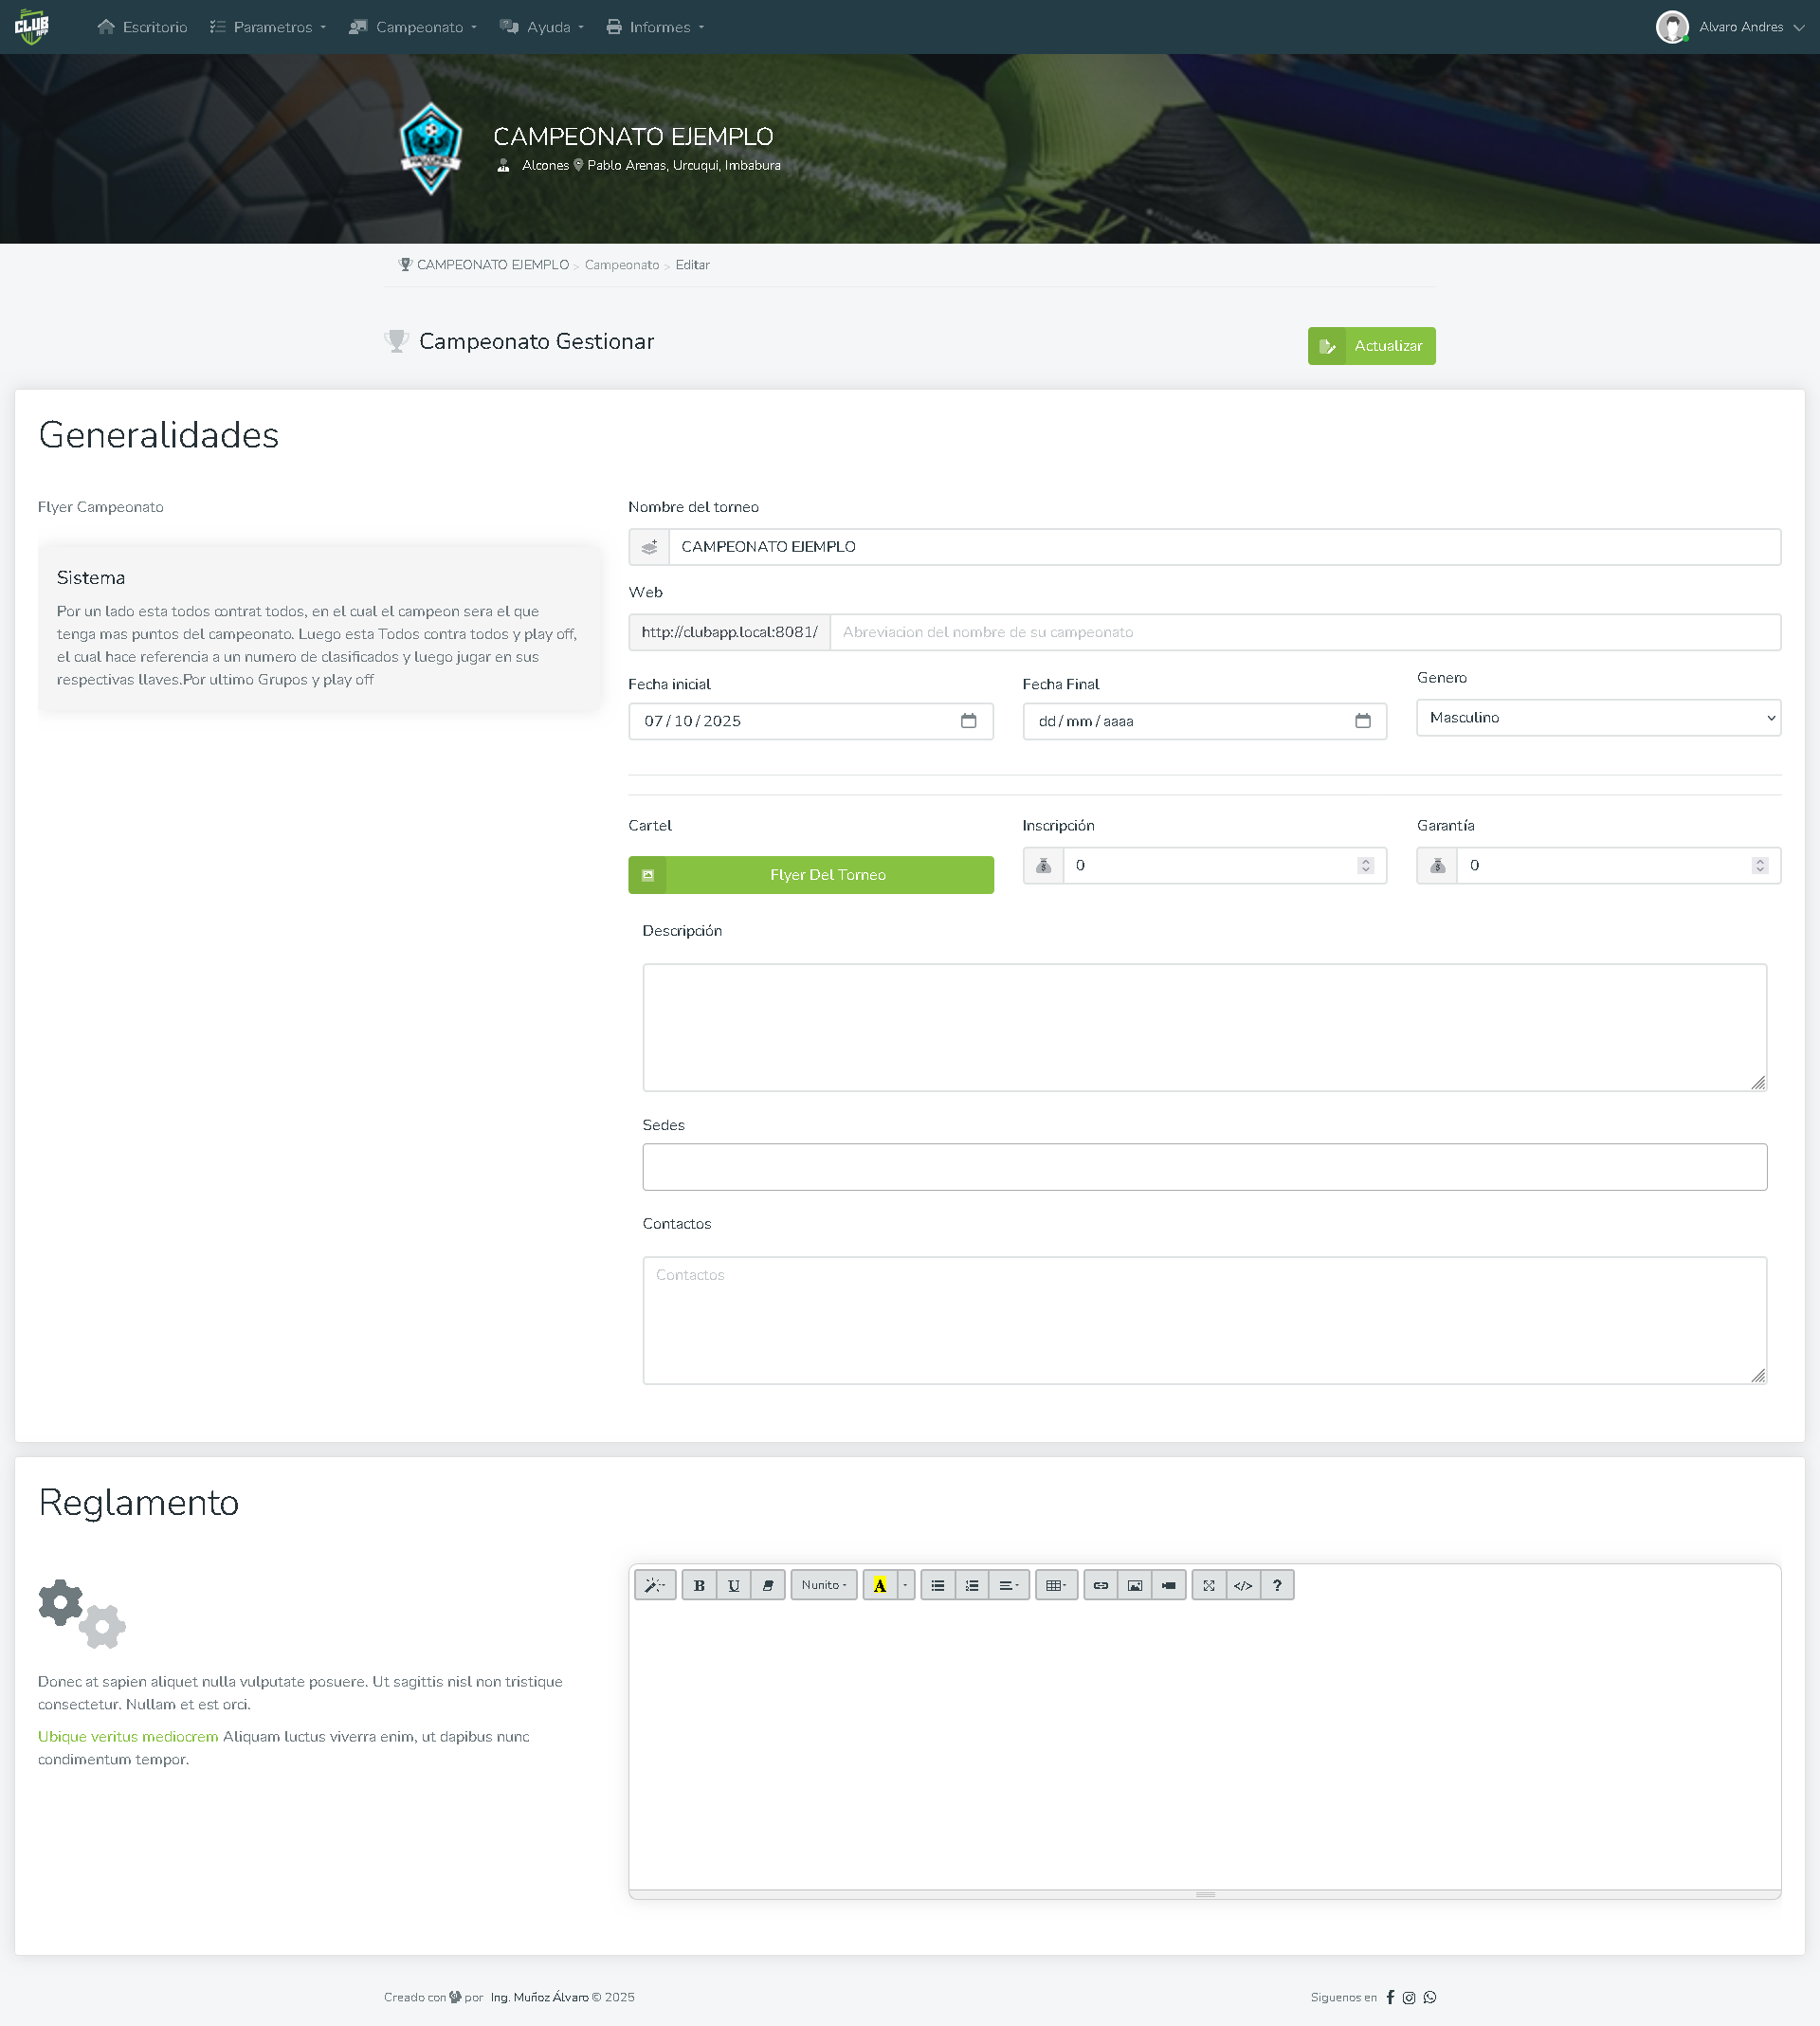
Task: Click CAMPEONATO EJEMPLO breadcrumb link
Action: point(492,265)
